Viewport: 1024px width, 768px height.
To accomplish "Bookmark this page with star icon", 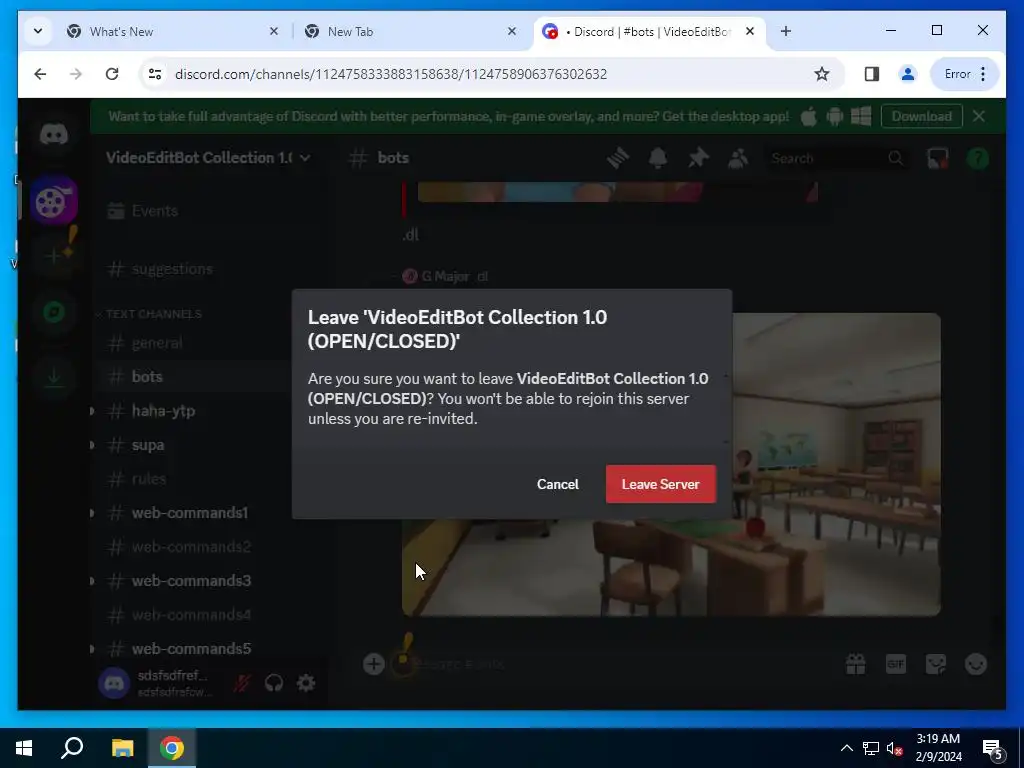I will tap(822, 74).
